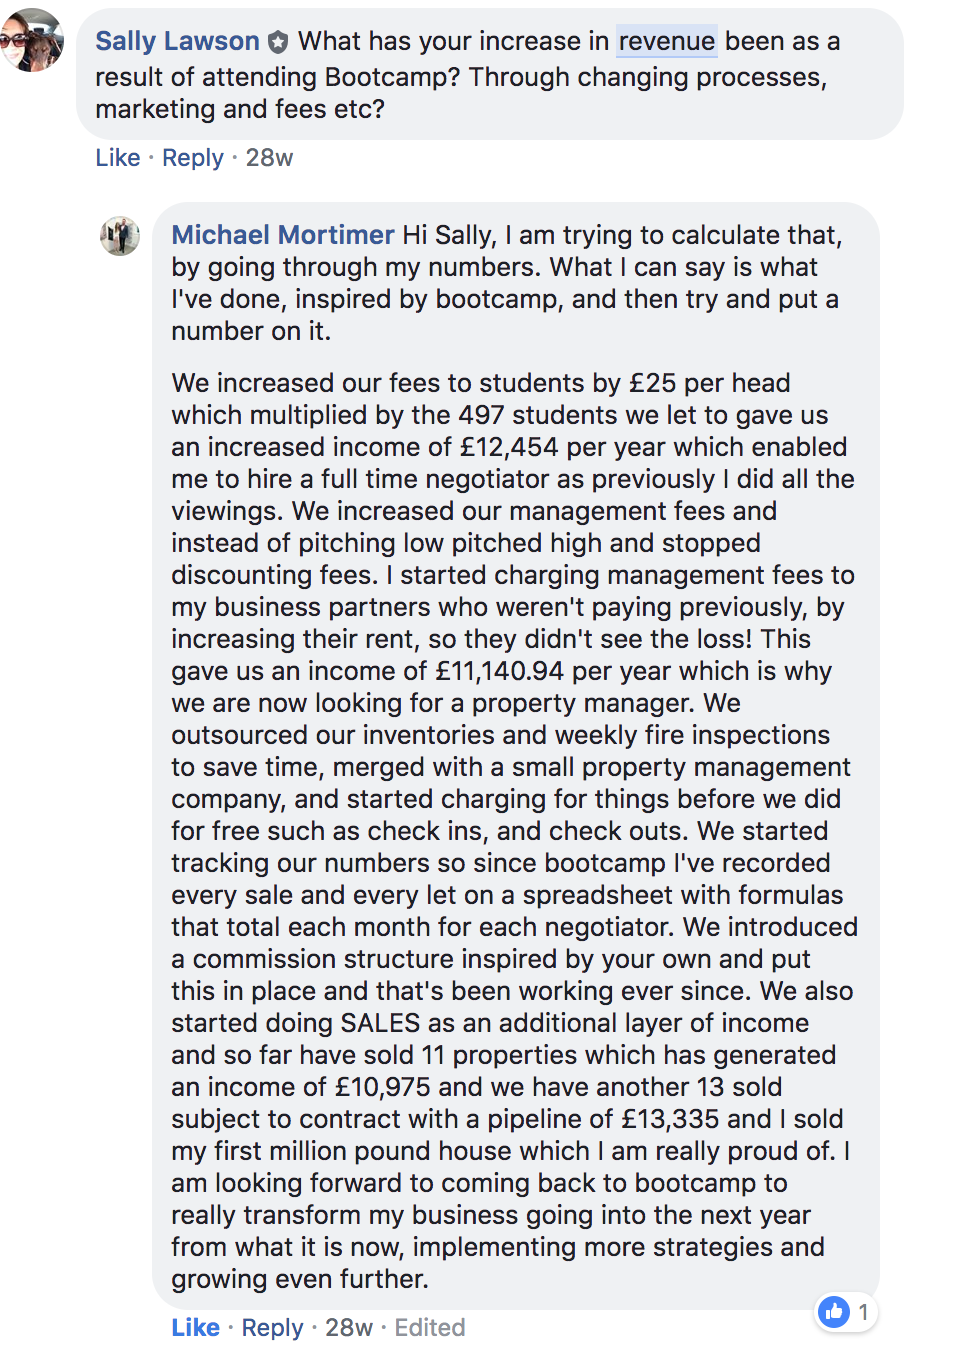Screen dimensions: 962x1362
Task: Open Michael Mortimer's profile name link
Action: [x=282, y=235]
